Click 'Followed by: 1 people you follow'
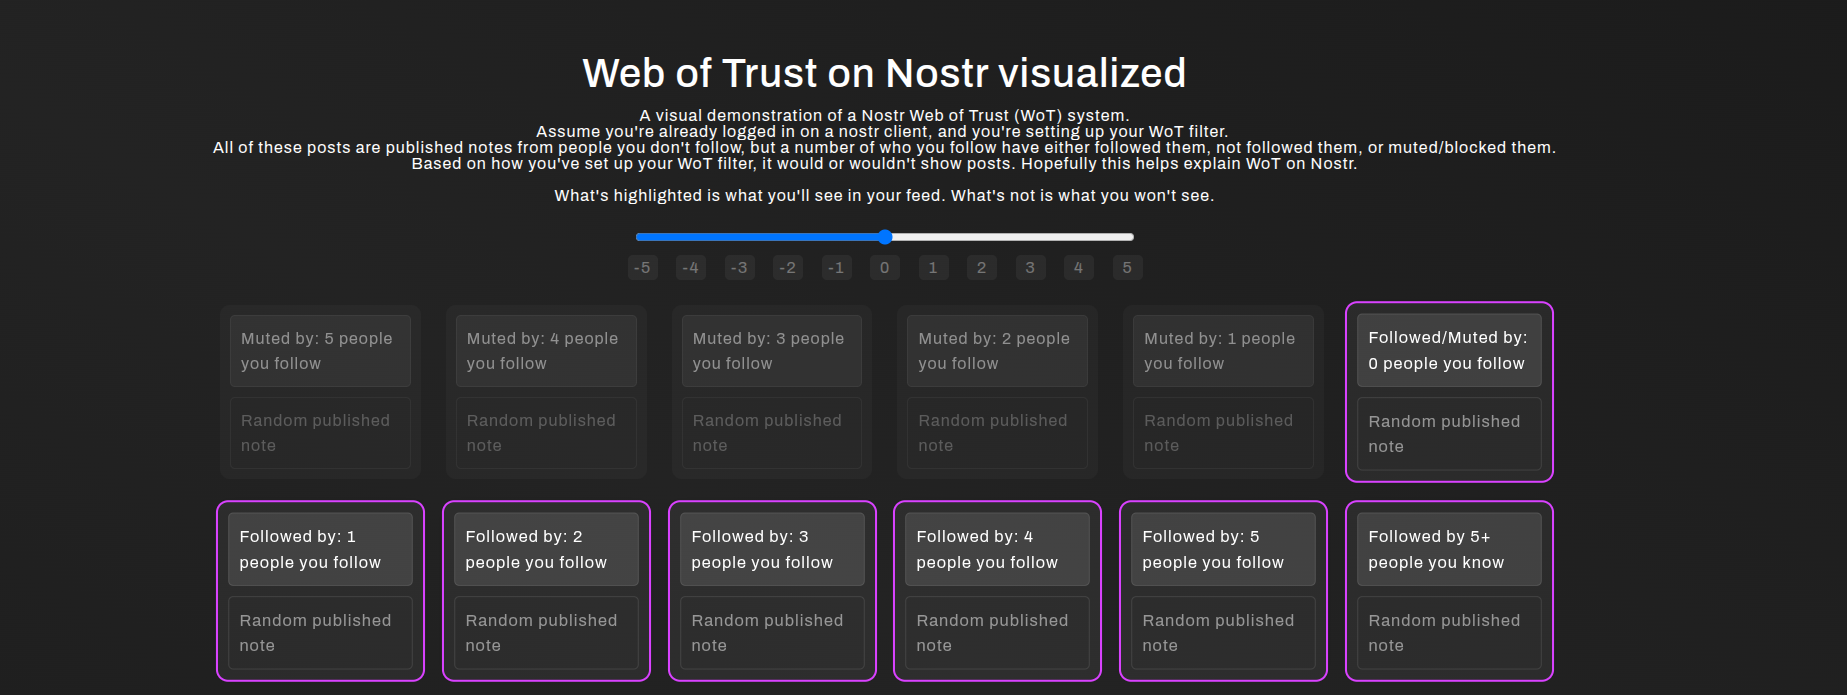 320,549
